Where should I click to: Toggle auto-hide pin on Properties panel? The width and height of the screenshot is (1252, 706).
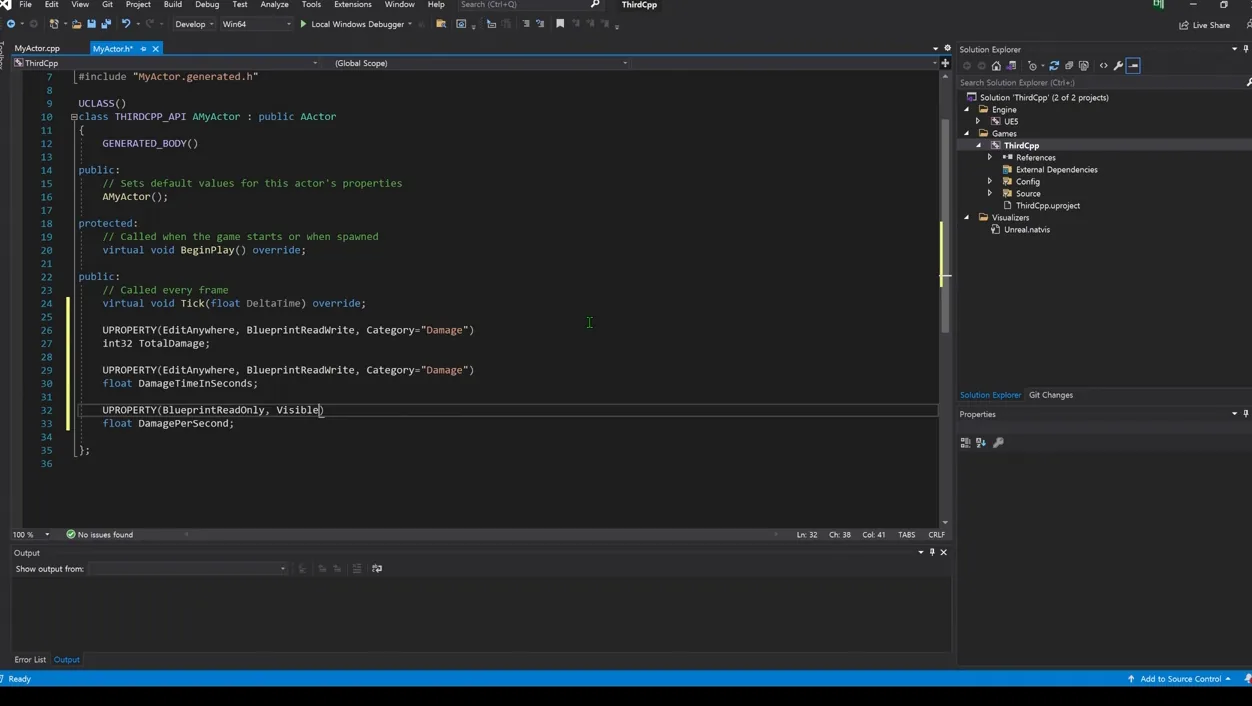coord(1246,414)
